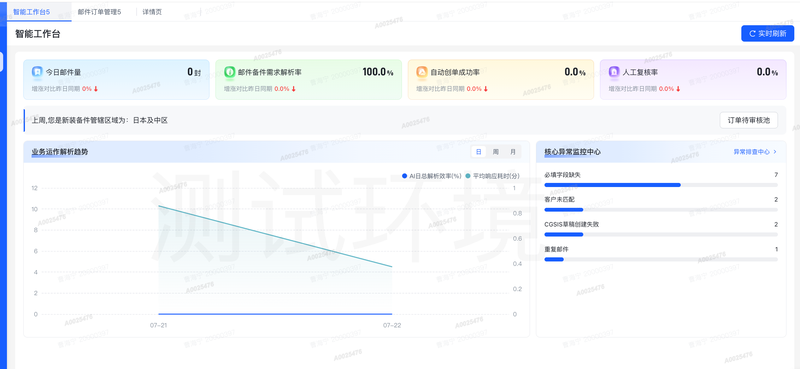
Task: Click the 0 封 email count value
Action: pyautogui.click(x=194, y=72)
